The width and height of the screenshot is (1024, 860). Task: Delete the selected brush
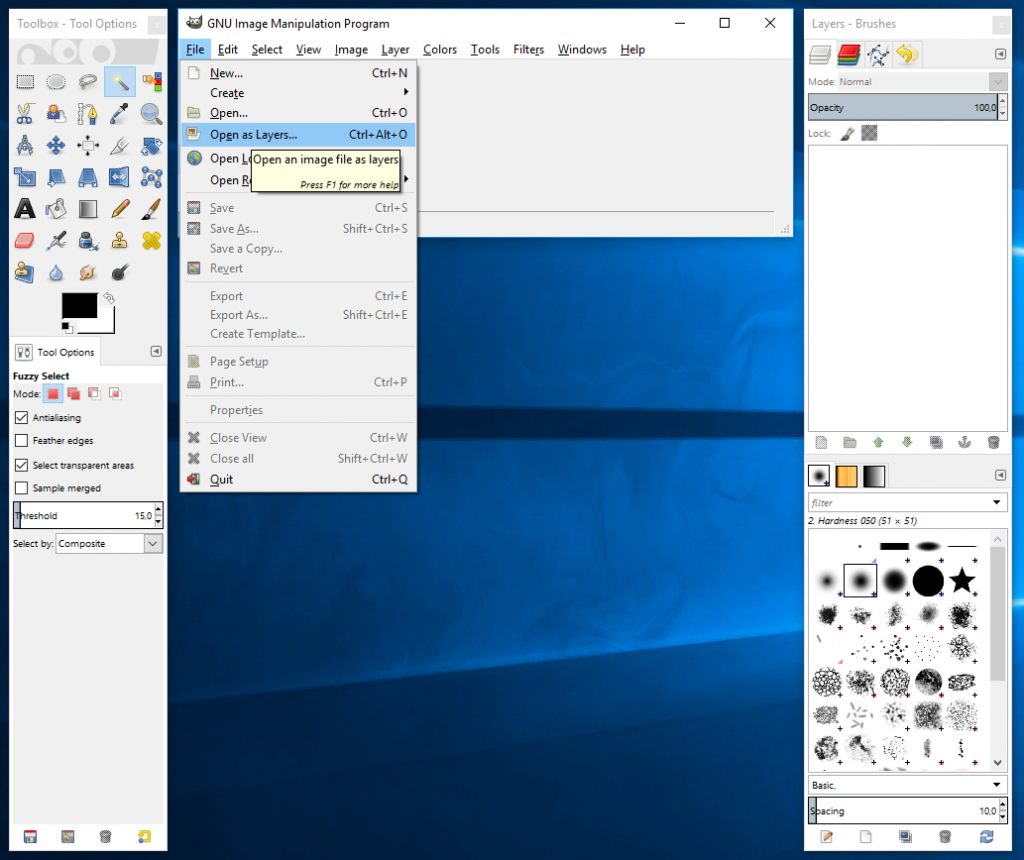coord(944,837)
